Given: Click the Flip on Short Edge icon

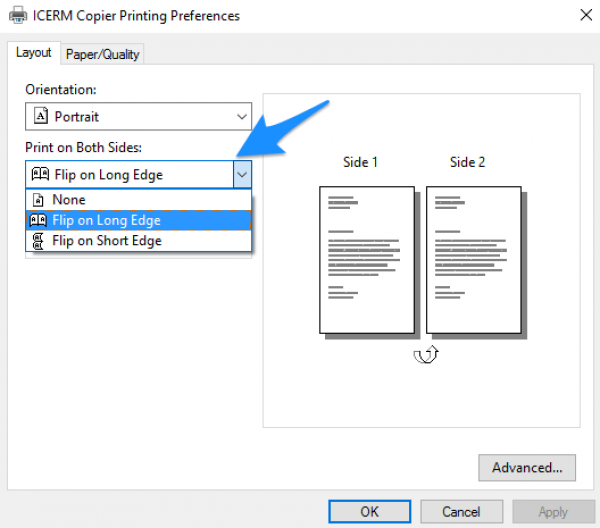Looking at the screenshot, I should coord(38,241).
